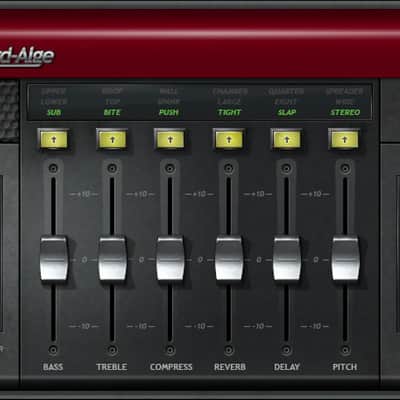Click the green STEREO mode text
Screen dimensions: 400x400
(345, 112)
